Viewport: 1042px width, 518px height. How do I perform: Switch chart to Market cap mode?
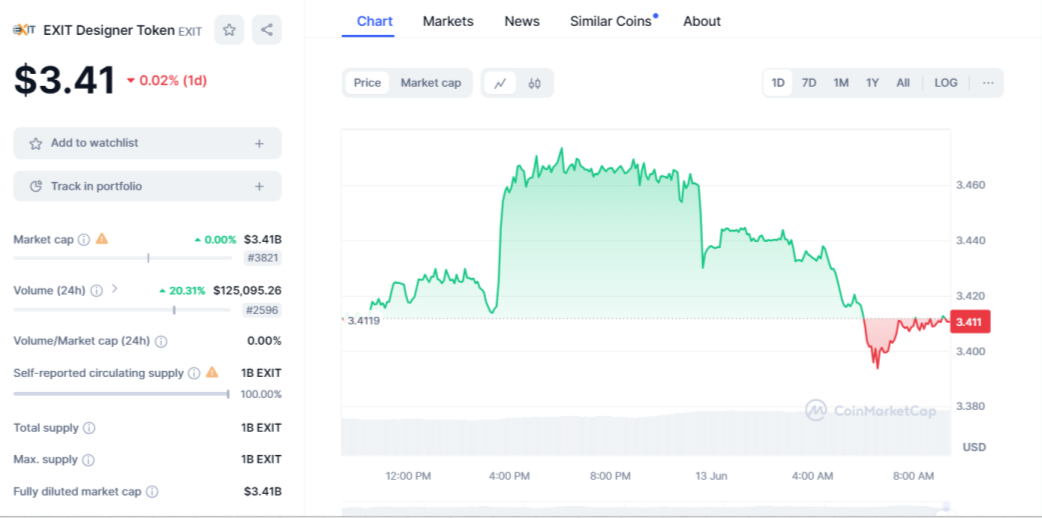point(431,83)
